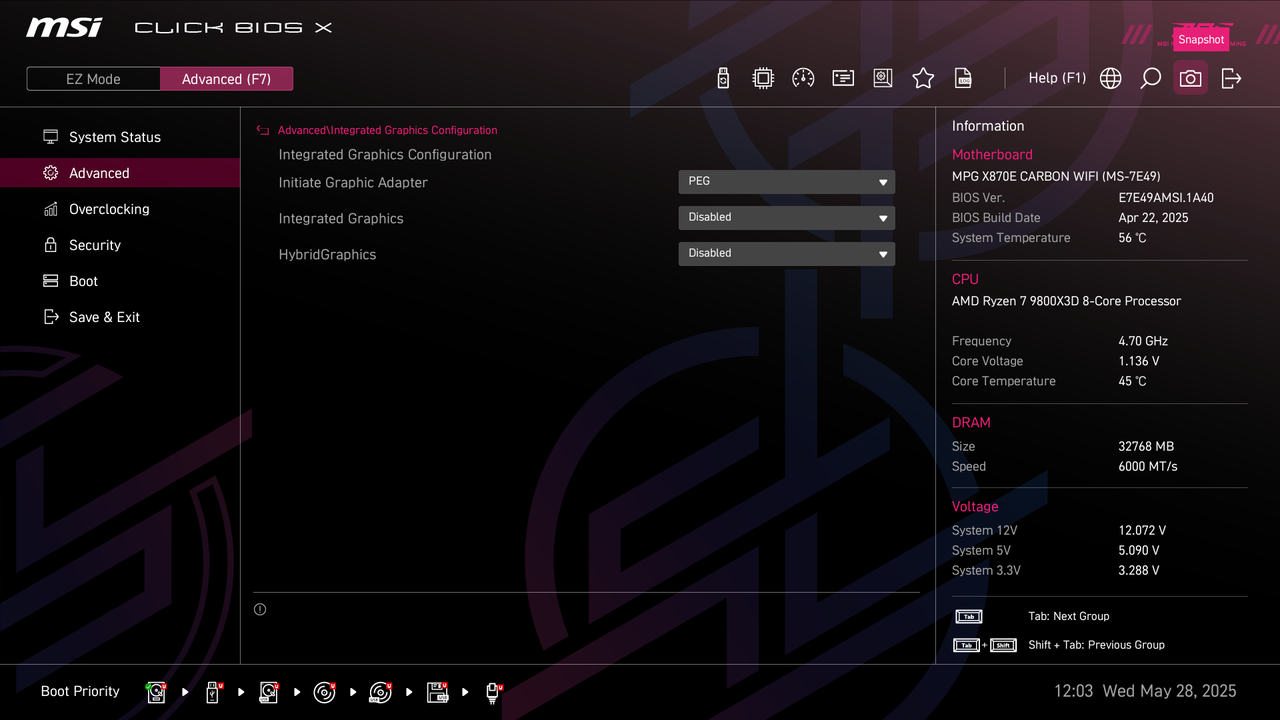This screenshot has height=720, width=1280.
Task: Click the clock showing 12:03 Wed May 28, 2025
Action: (x=1145, y=691)
